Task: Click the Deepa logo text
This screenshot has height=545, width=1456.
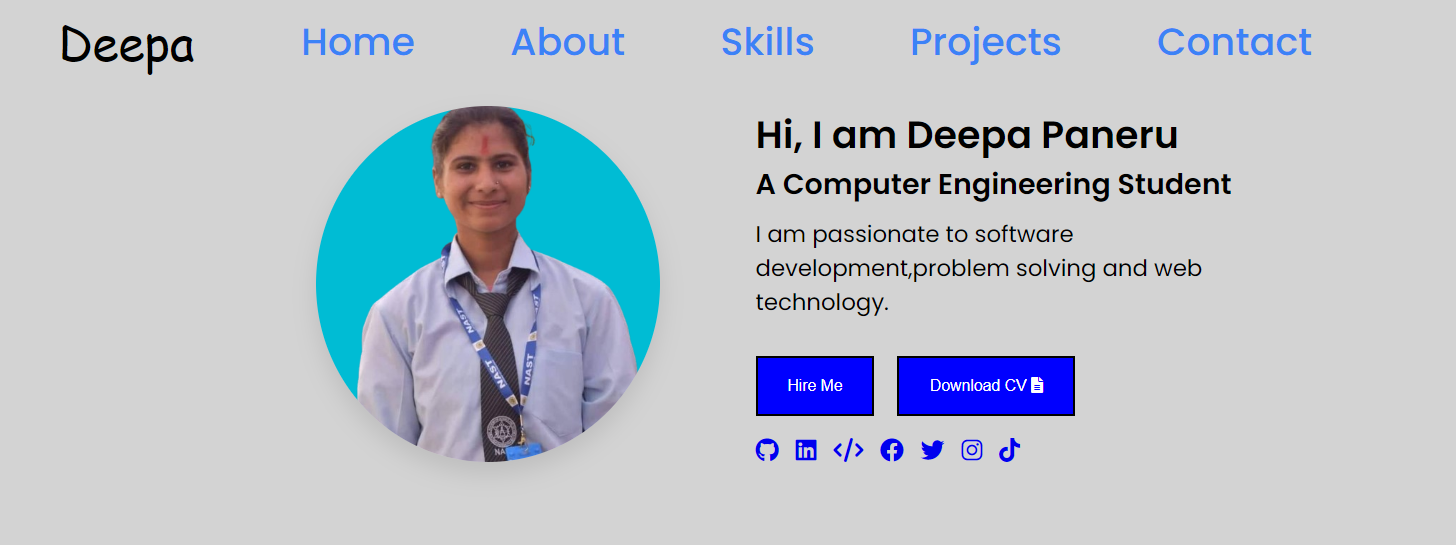Action: [x=127, y=46]
